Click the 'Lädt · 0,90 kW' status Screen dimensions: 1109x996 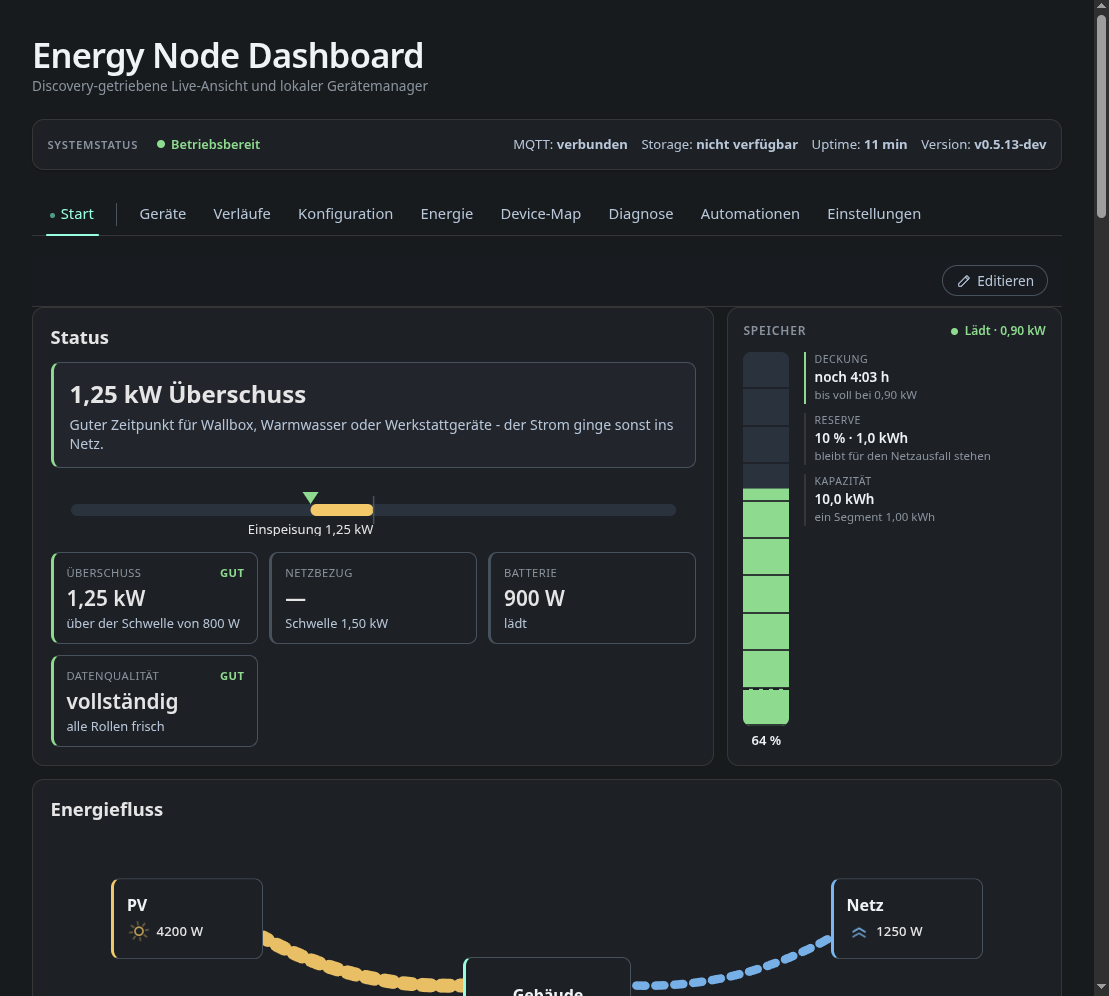click(998, 330)
